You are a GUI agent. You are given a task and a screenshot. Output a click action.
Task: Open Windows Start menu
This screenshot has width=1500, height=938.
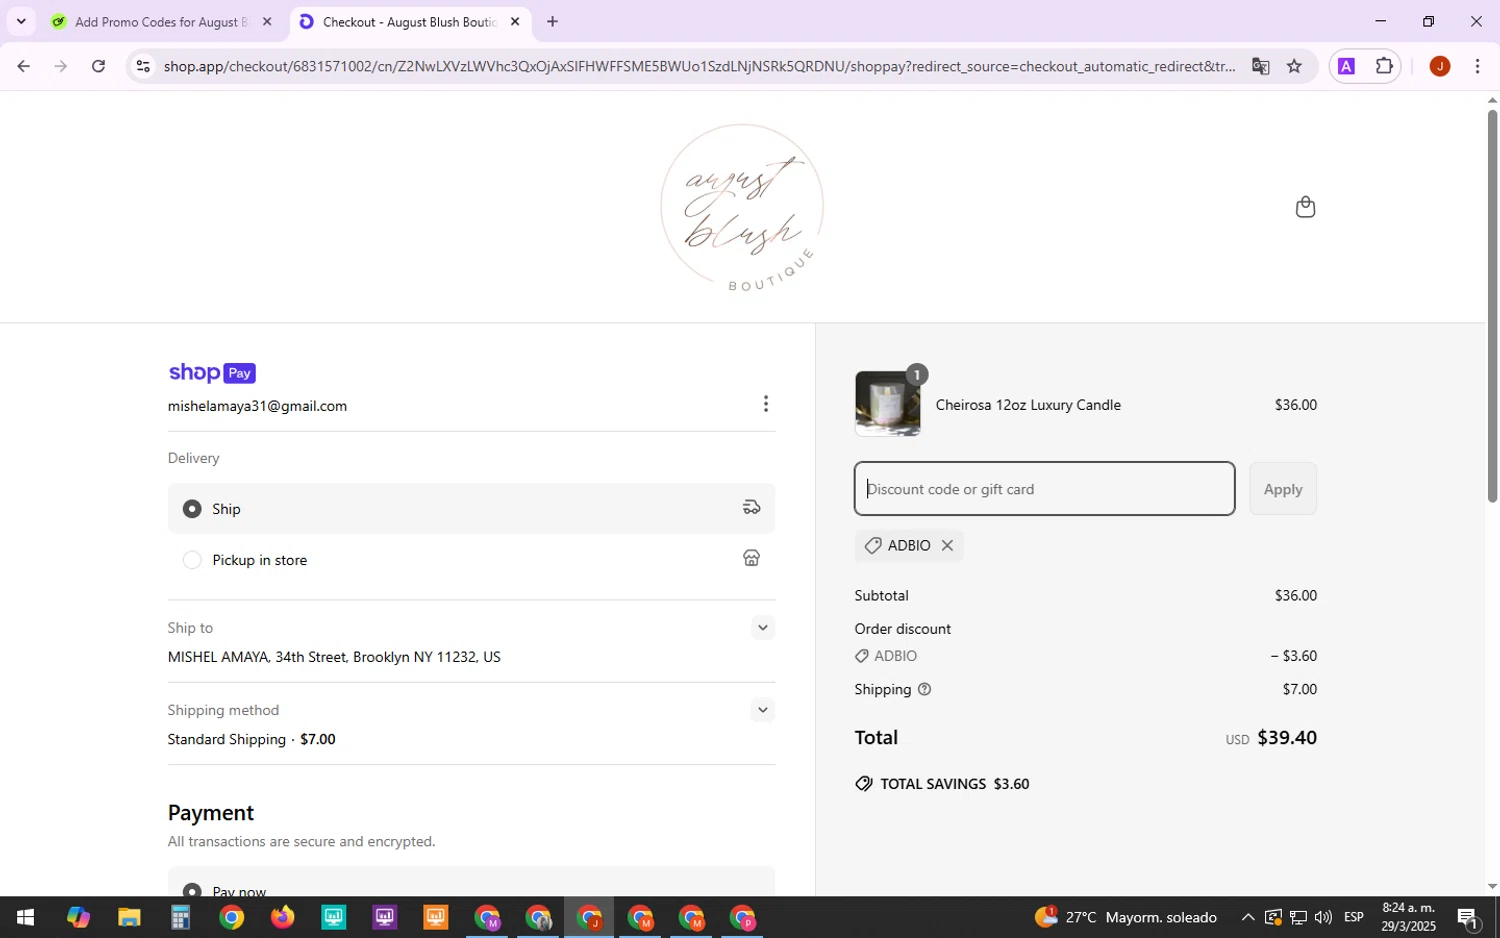[25, 917]
